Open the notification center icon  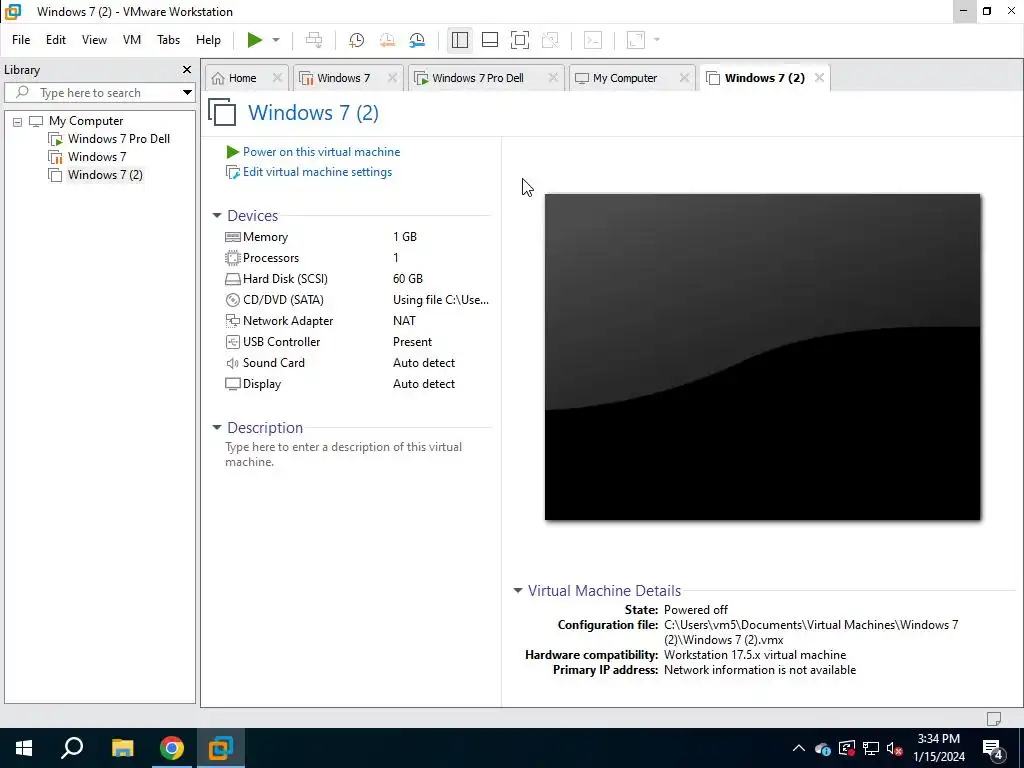coord(993,748)
